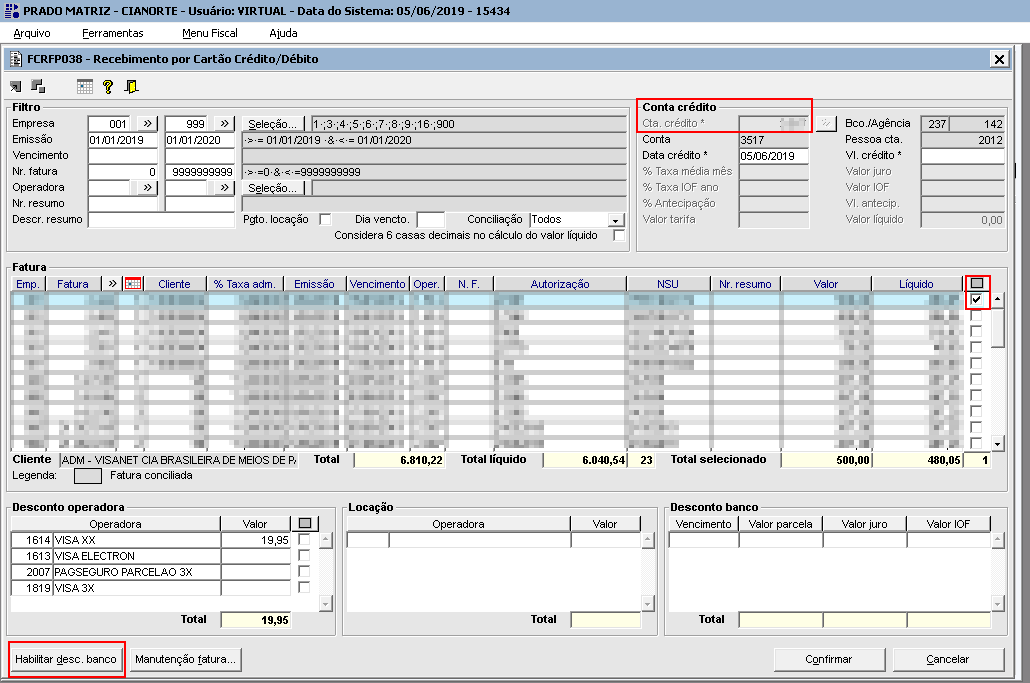The width and height of the screenshot is (1030, 683).
Task: Open the Cta. crédito lookup button
Action: (x=826, y=123)
